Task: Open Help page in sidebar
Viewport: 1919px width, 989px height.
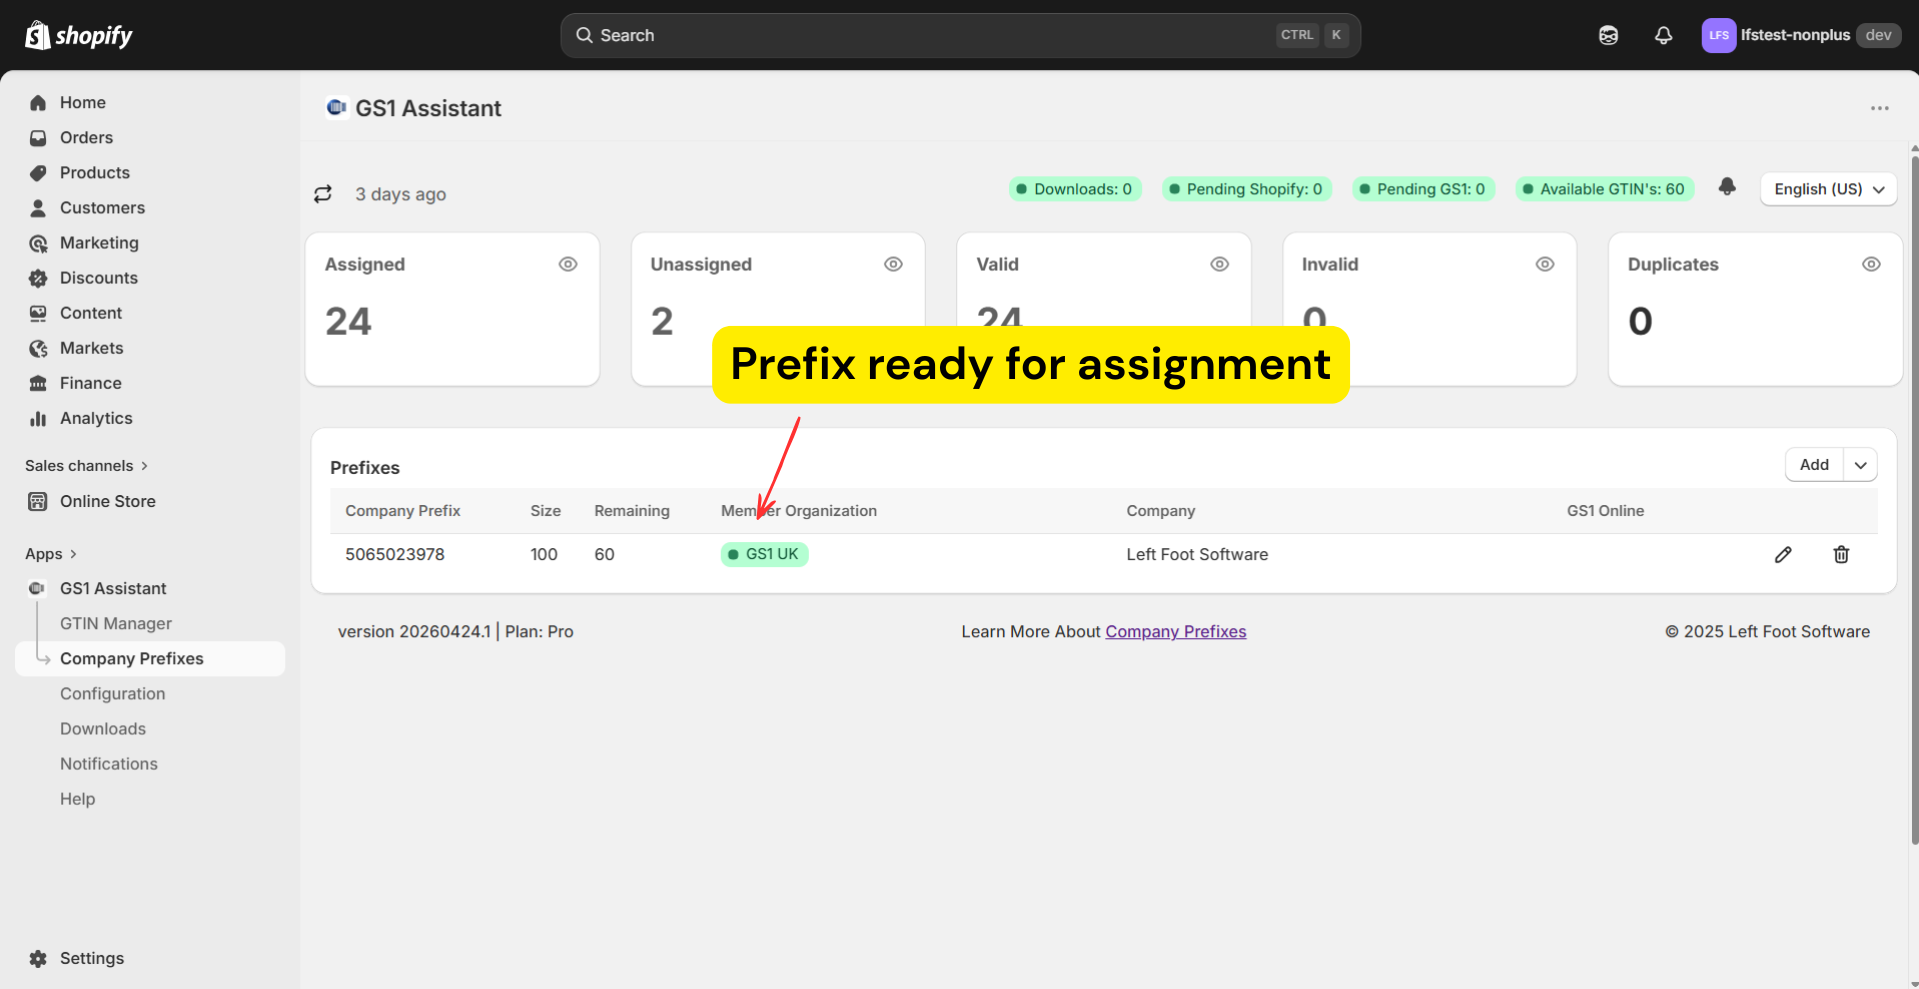Action: pos(78,798)
